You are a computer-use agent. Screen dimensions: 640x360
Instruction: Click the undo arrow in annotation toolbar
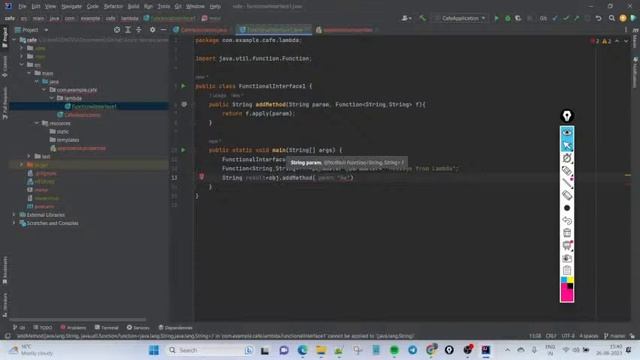click(x=567, y=221)
